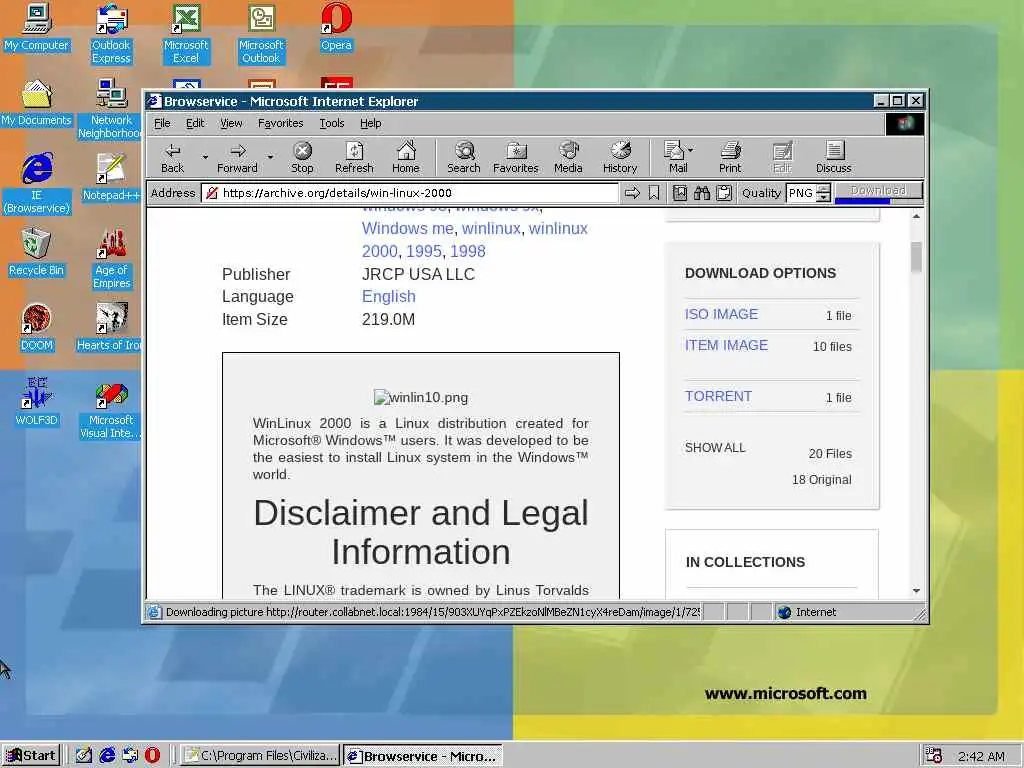Viewport: 1024px width, 768px height.
Task: Open the Favorites menu
Action: 280,123
